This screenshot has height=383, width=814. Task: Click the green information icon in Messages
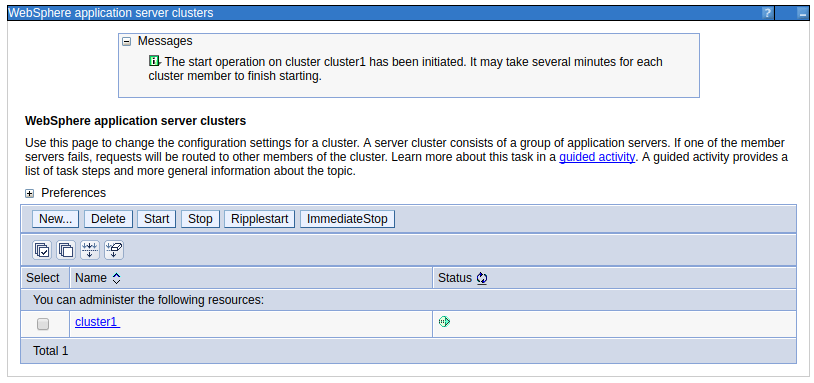click(154, 61)
